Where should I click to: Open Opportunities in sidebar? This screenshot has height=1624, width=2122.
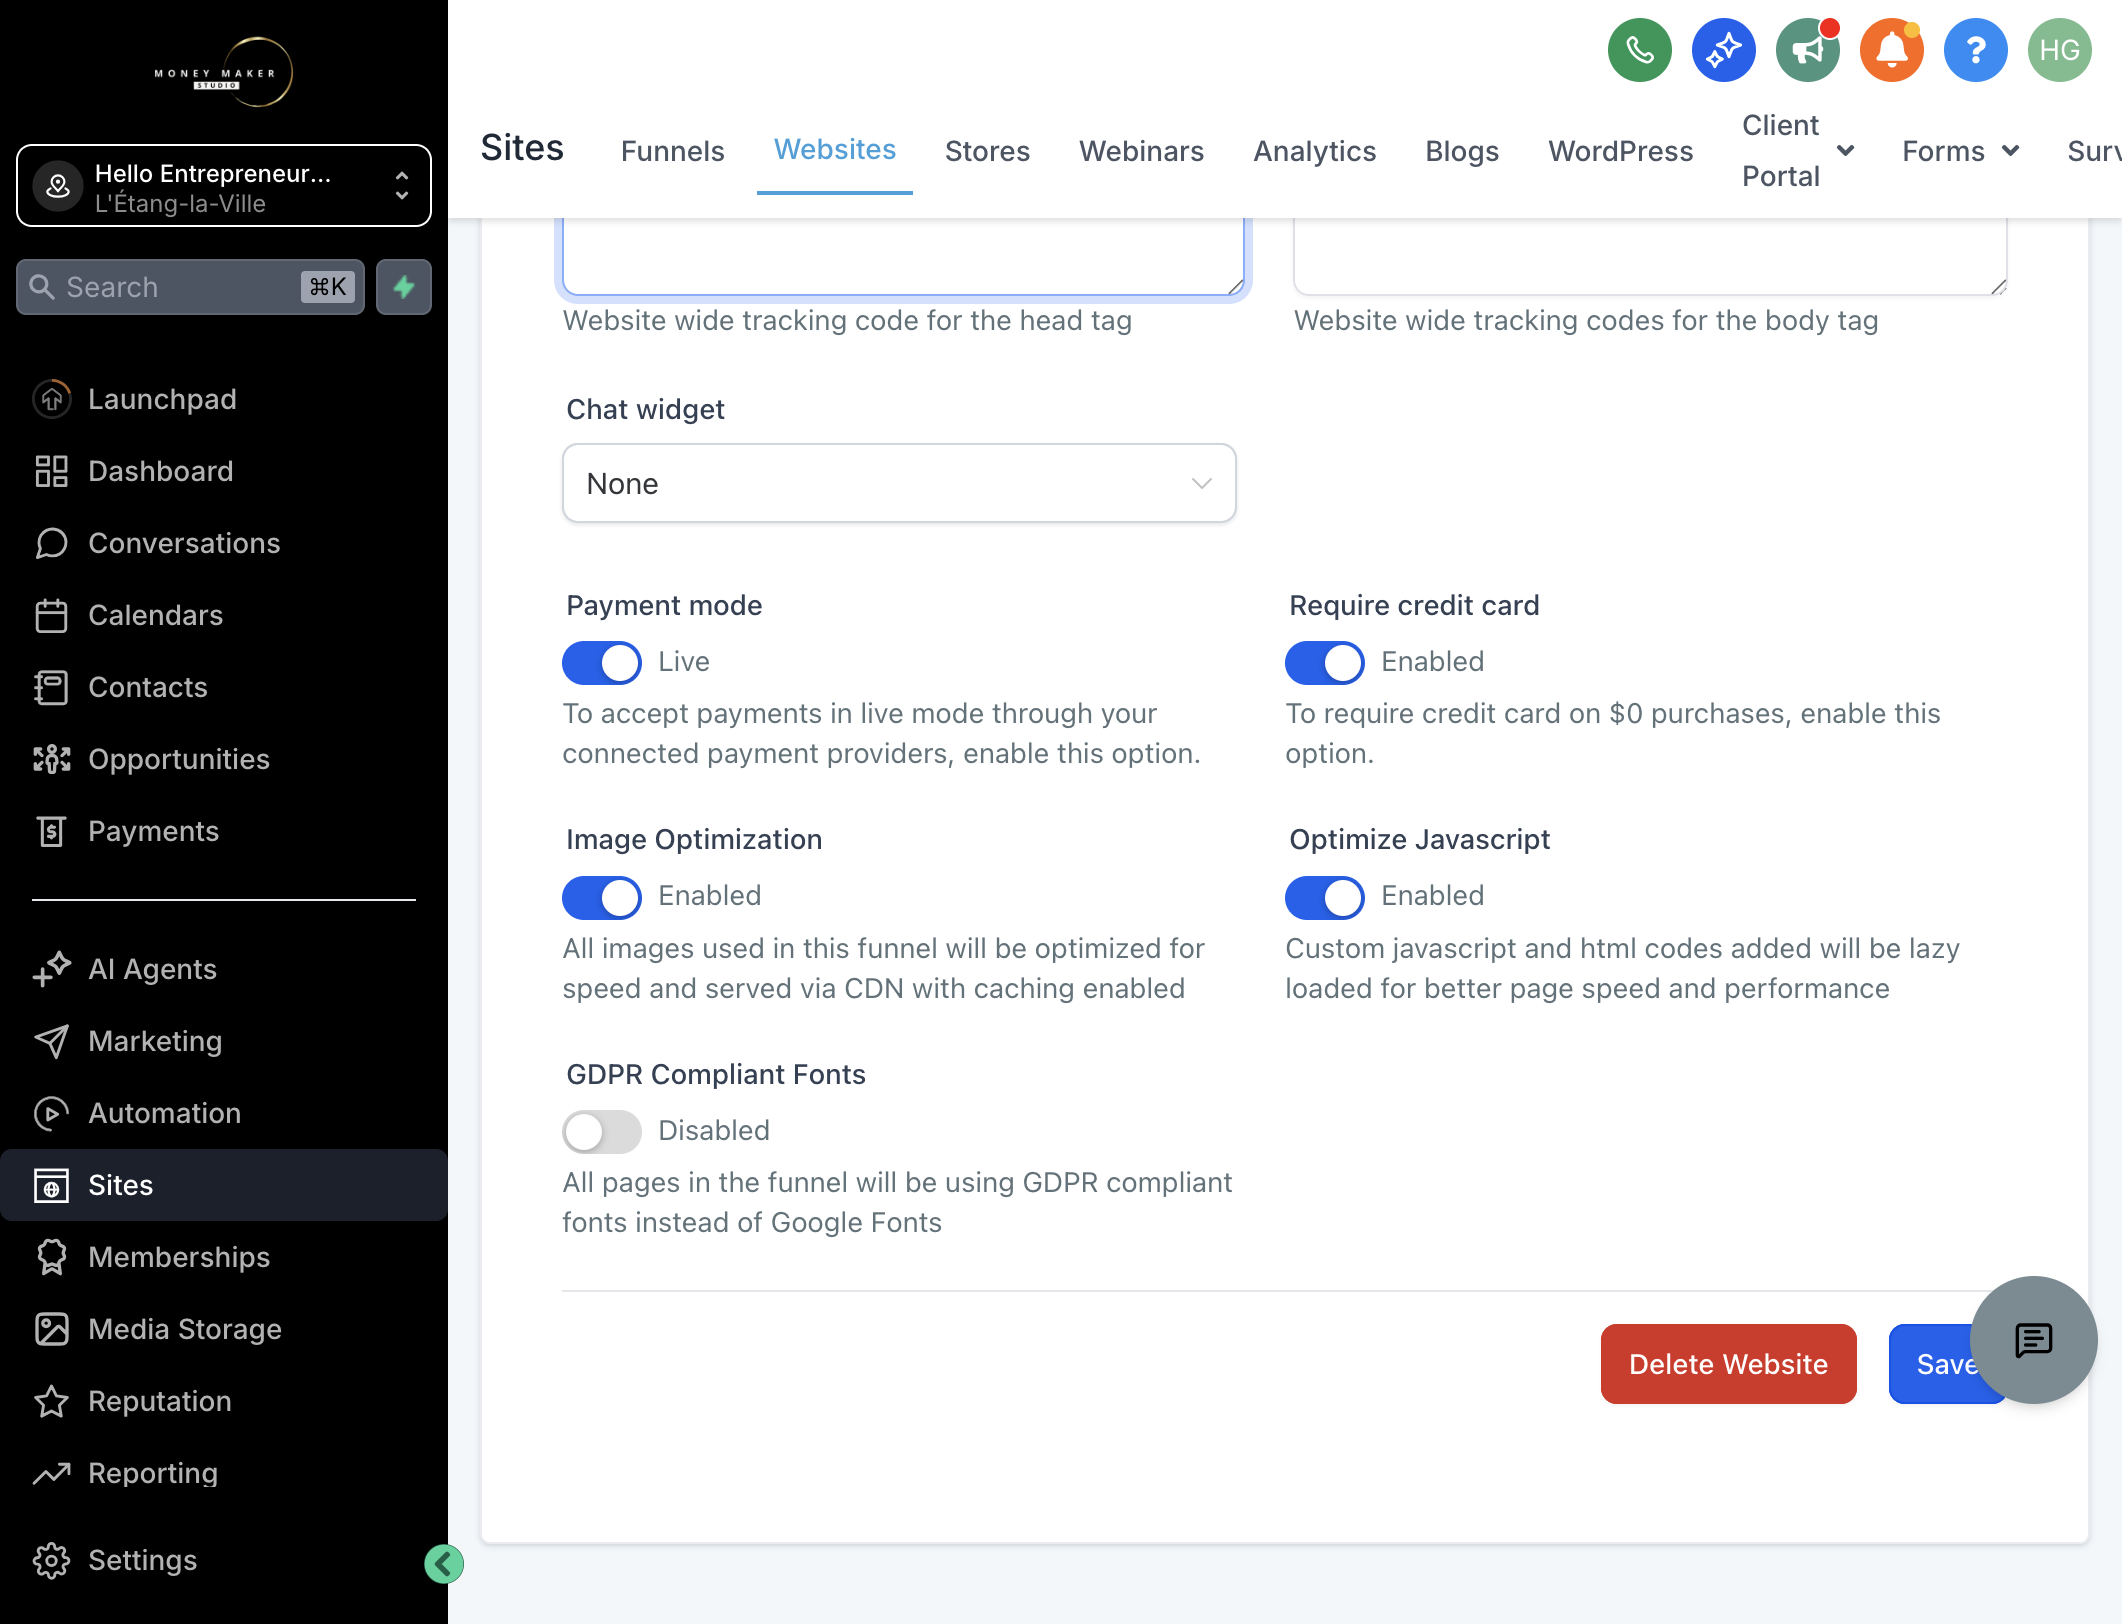224,759
